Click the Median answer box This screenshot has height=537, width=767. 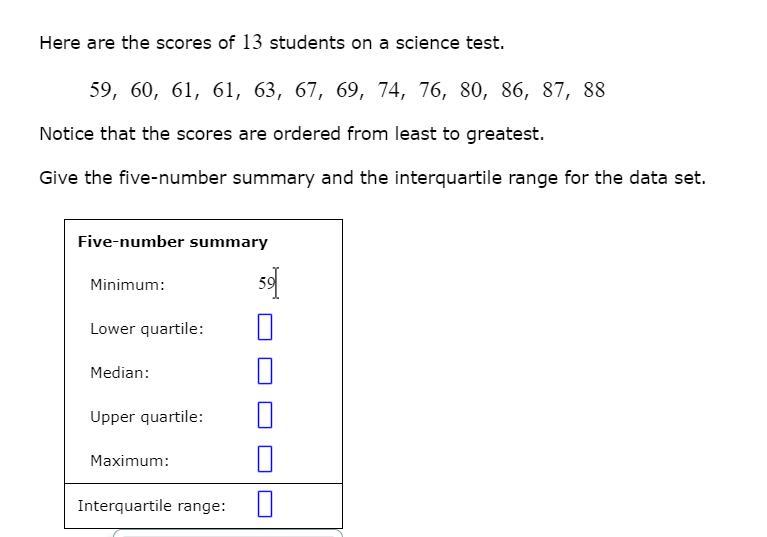265,371
